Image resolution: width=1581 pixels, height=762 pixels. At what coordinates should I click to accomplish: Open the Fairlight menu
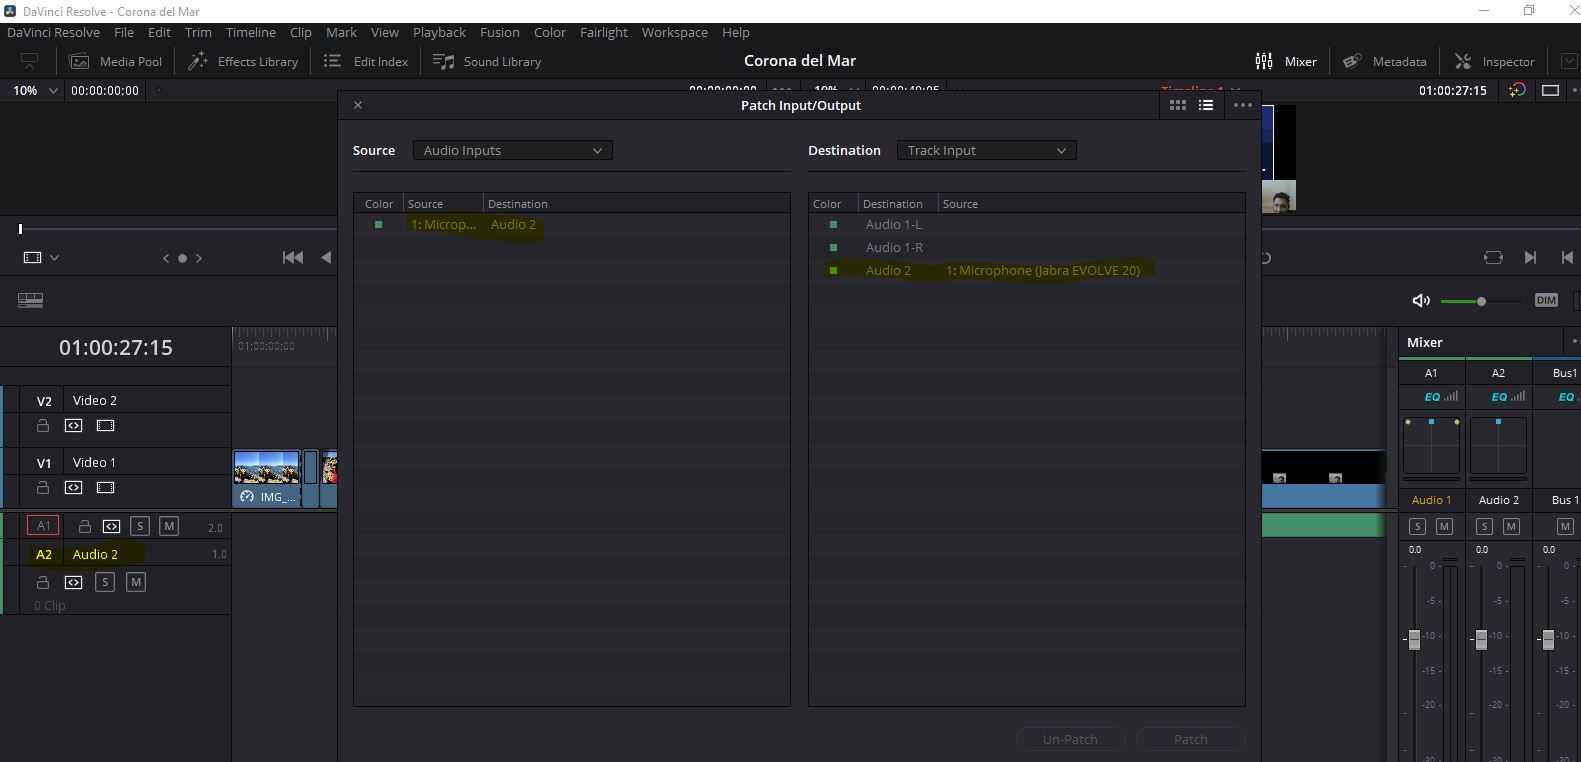[x=604, y=32]
